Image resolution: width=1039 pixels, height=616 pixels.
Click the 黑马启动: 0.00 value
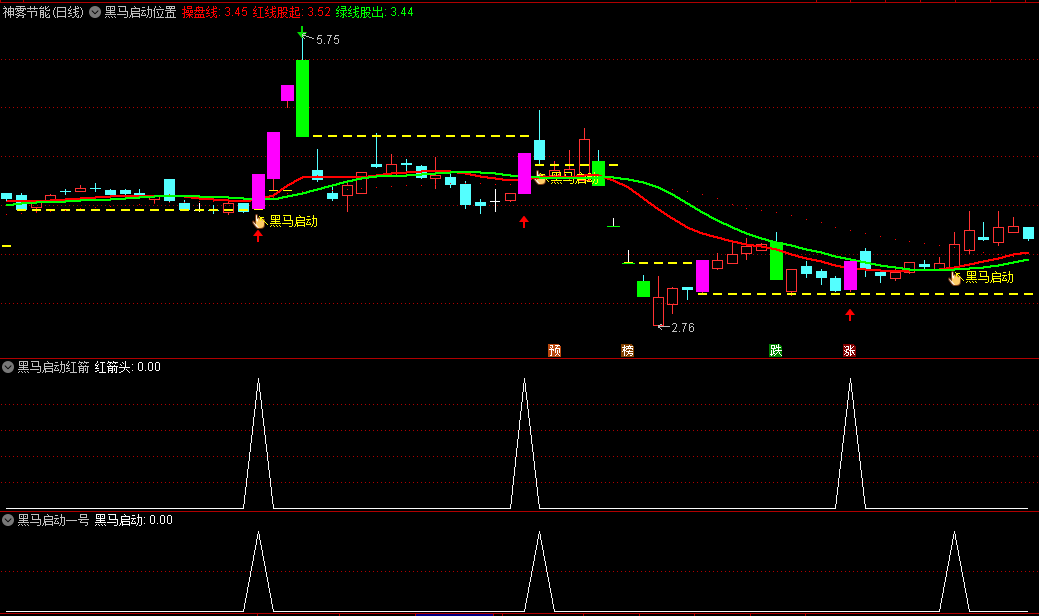point(133,520)
